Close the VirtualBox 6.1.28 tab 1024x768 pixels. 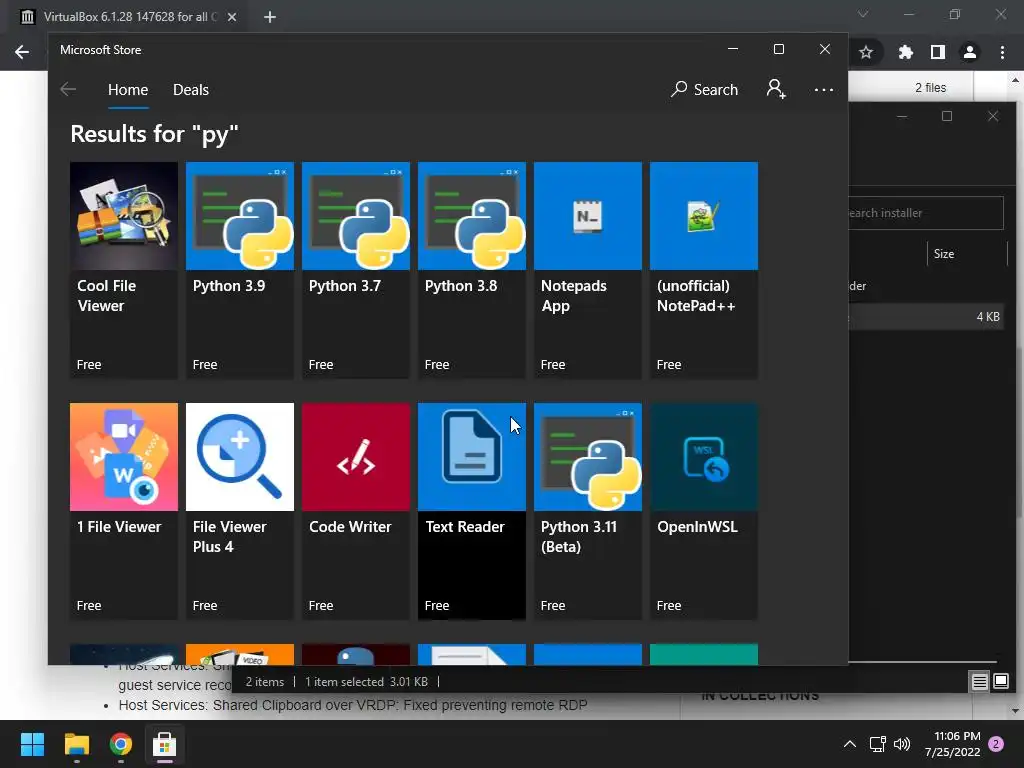pyautogui.click(x=232, y=17)
